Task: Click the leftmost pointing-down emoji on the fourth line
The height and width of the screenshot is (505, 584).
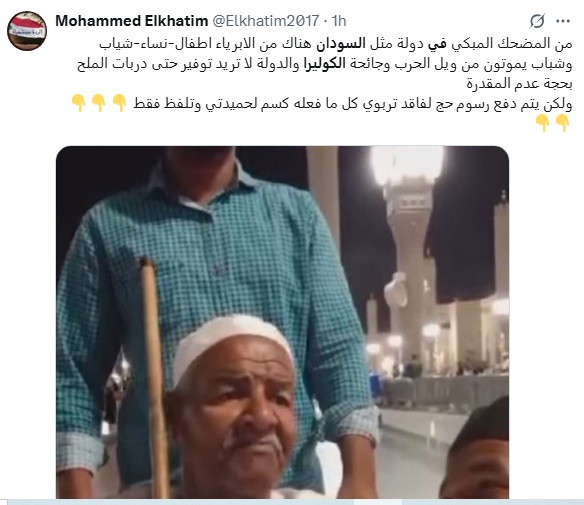Action: (x=79, y=103)
